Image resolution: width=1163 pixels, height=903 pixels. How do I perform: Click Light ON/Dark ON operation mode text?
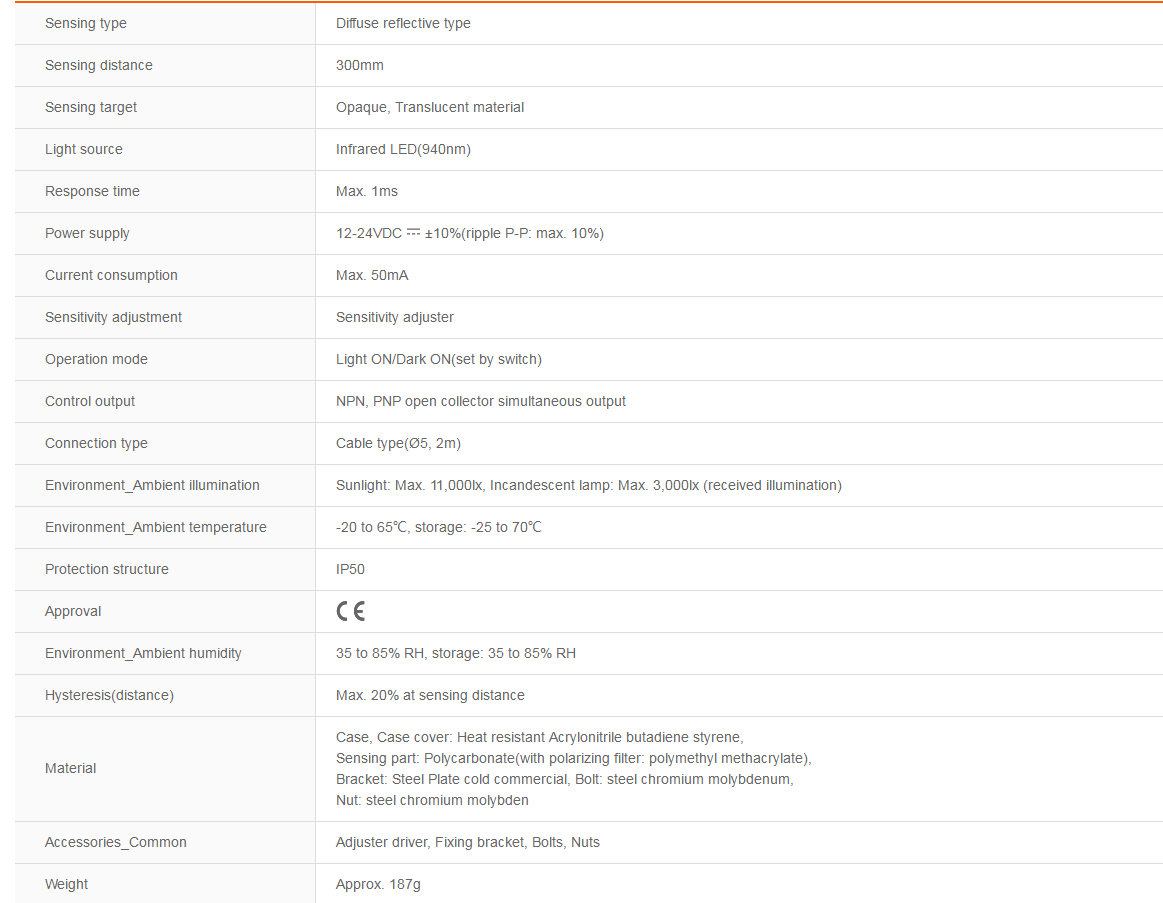click(x=438, y=359)
